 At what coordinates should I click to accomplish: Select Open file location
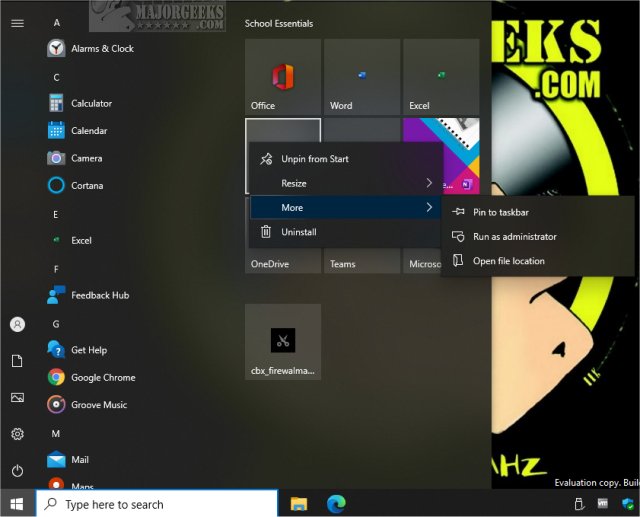(538, 261)
